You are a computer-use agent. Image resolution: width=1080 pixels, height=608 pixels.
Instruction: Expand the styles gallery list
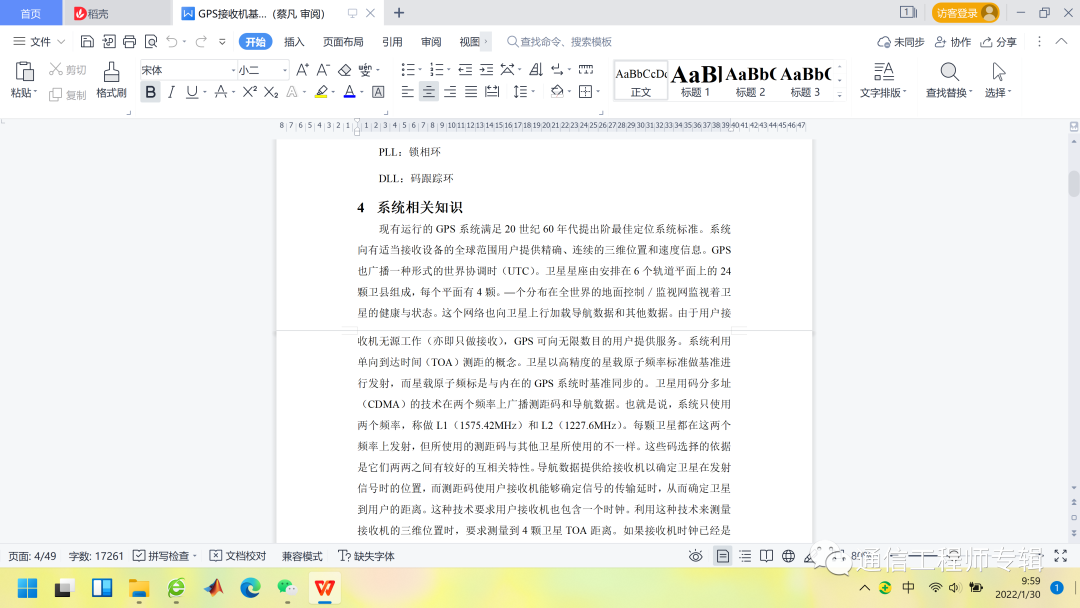click(x=839, y=90)
